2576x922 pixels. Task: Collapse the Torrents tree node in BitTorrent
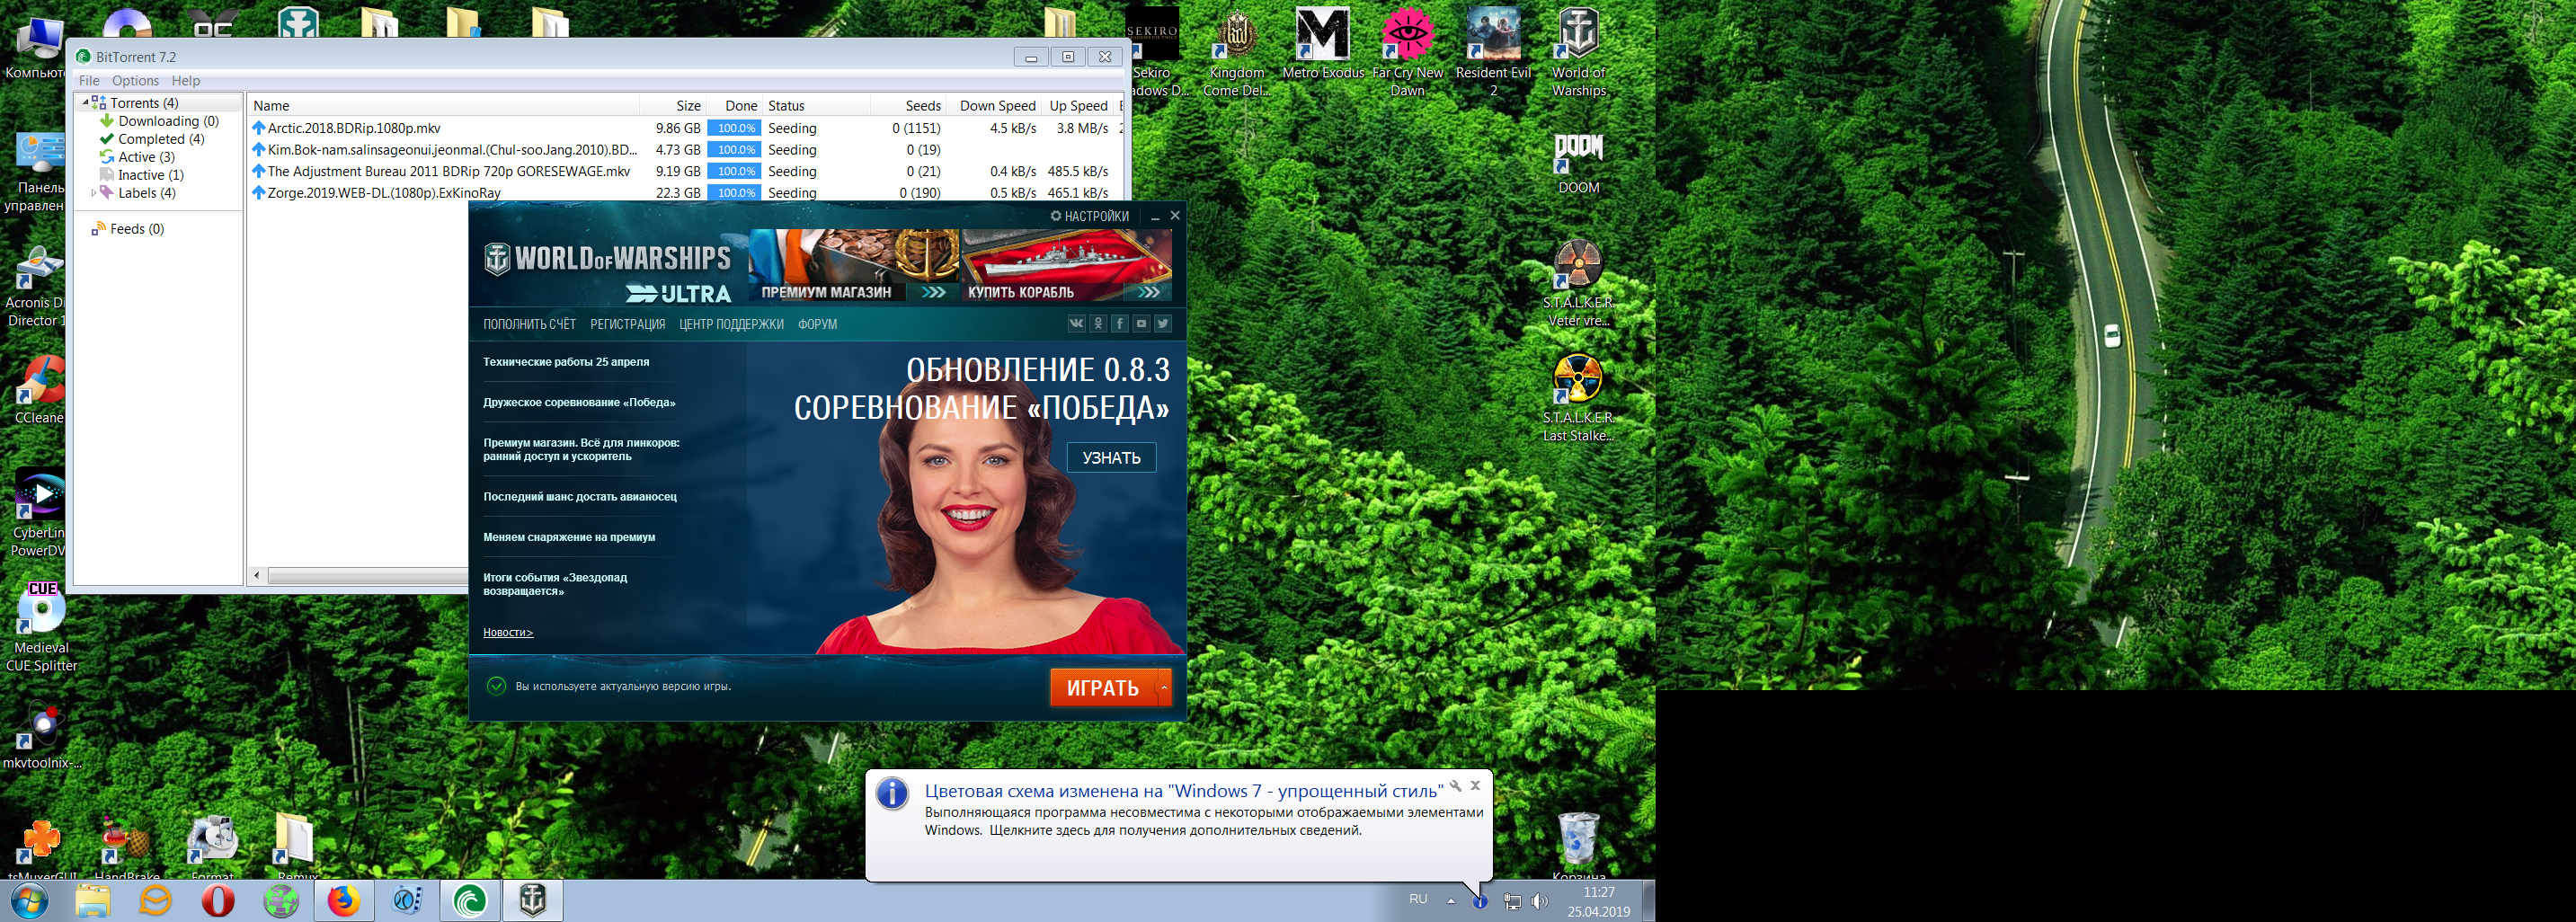[x=85, y=103]
